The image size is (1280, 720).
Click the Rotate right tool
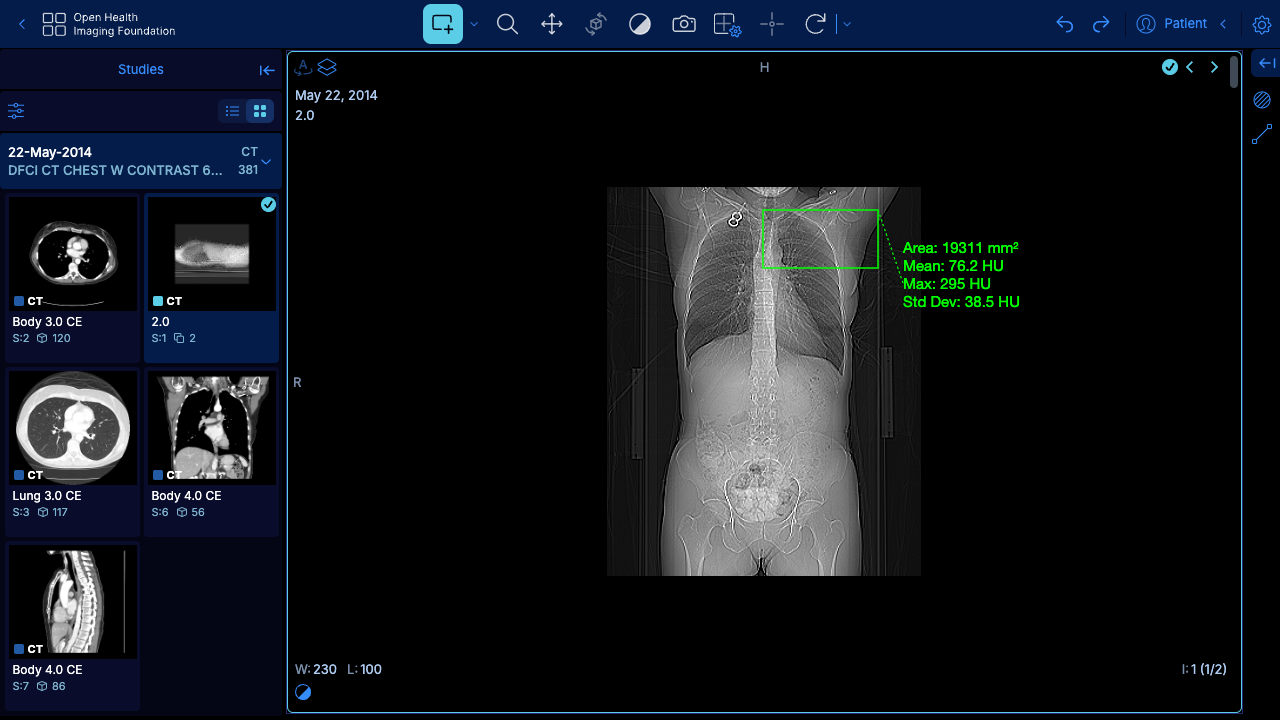[815, 24]
